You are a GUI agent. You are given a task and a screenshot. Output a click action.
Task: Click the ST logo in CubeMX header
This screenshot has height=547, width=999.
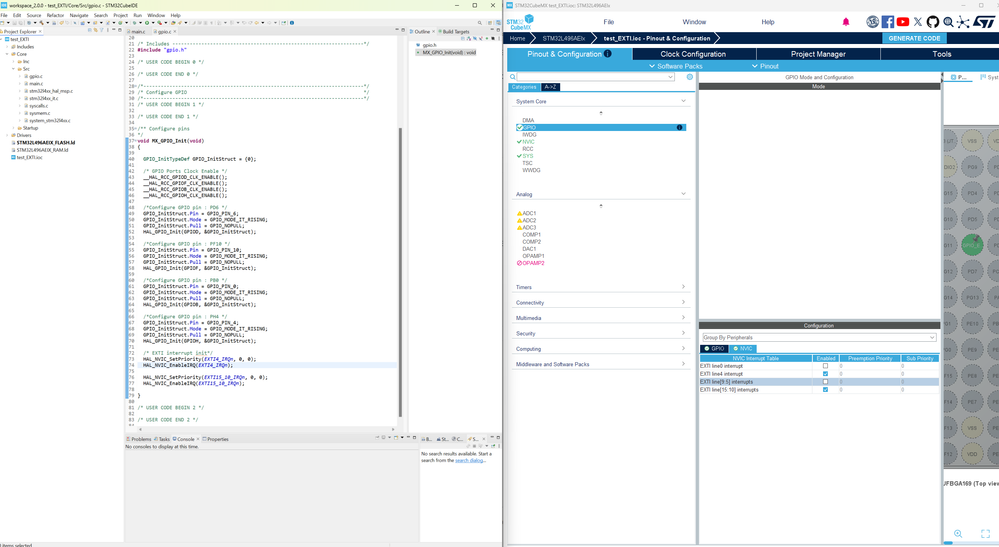pos(984,22)
